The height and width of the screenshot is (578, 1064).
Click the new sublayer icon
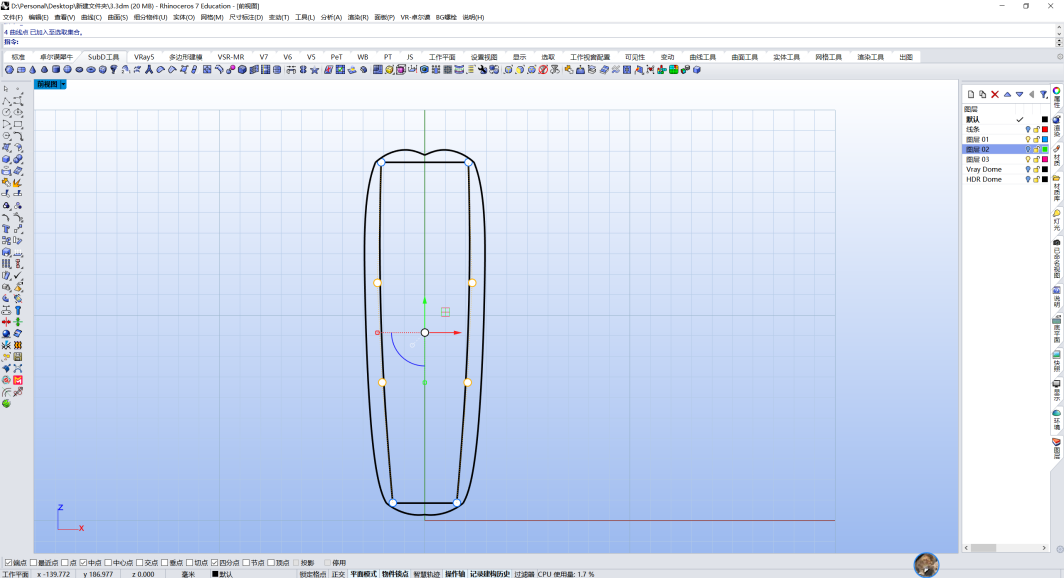(983, 94)
